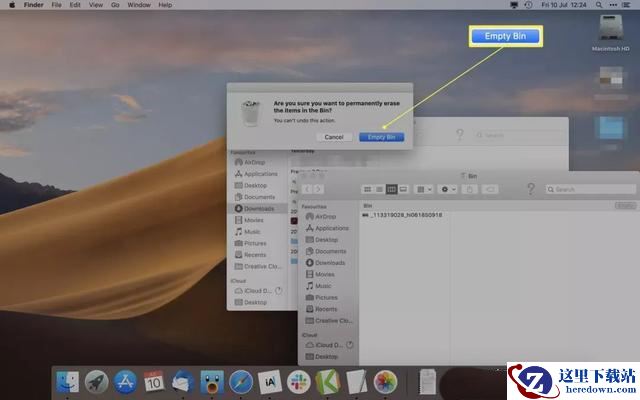Select the file _113319028_hi061850918

(402, 215)
